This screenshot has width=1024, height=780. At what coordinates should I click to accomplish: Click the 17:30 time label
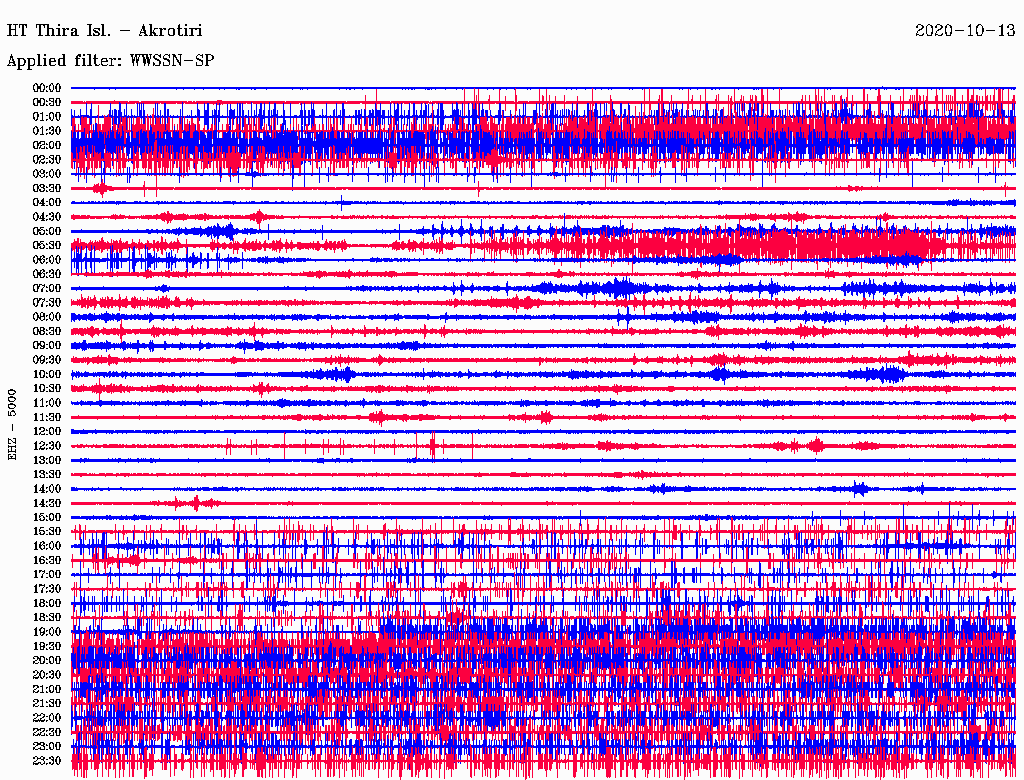(47, 589)
